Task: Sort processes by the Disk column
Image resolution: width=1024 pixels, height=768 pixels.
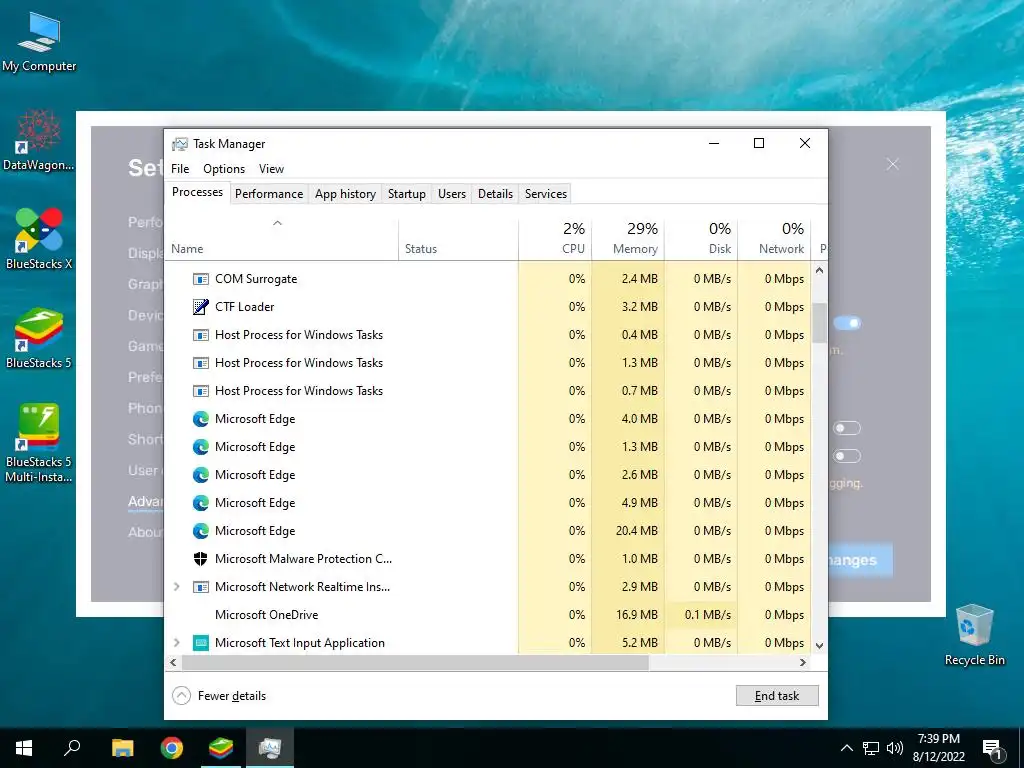Action: 701,239
